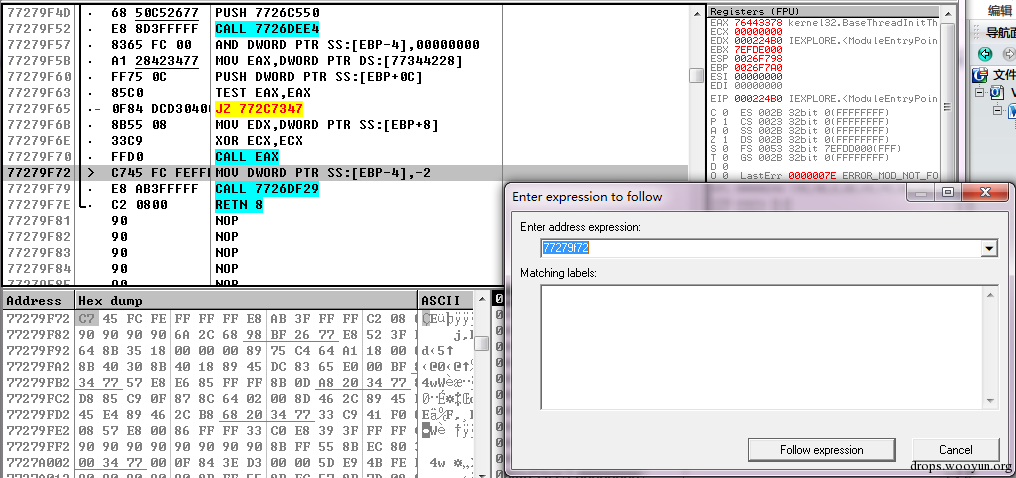Select the MOV EDX,DWORD PTR SS:[EBP+8] line
This screenshot has height=478, width=1016.
pos(327,125)
